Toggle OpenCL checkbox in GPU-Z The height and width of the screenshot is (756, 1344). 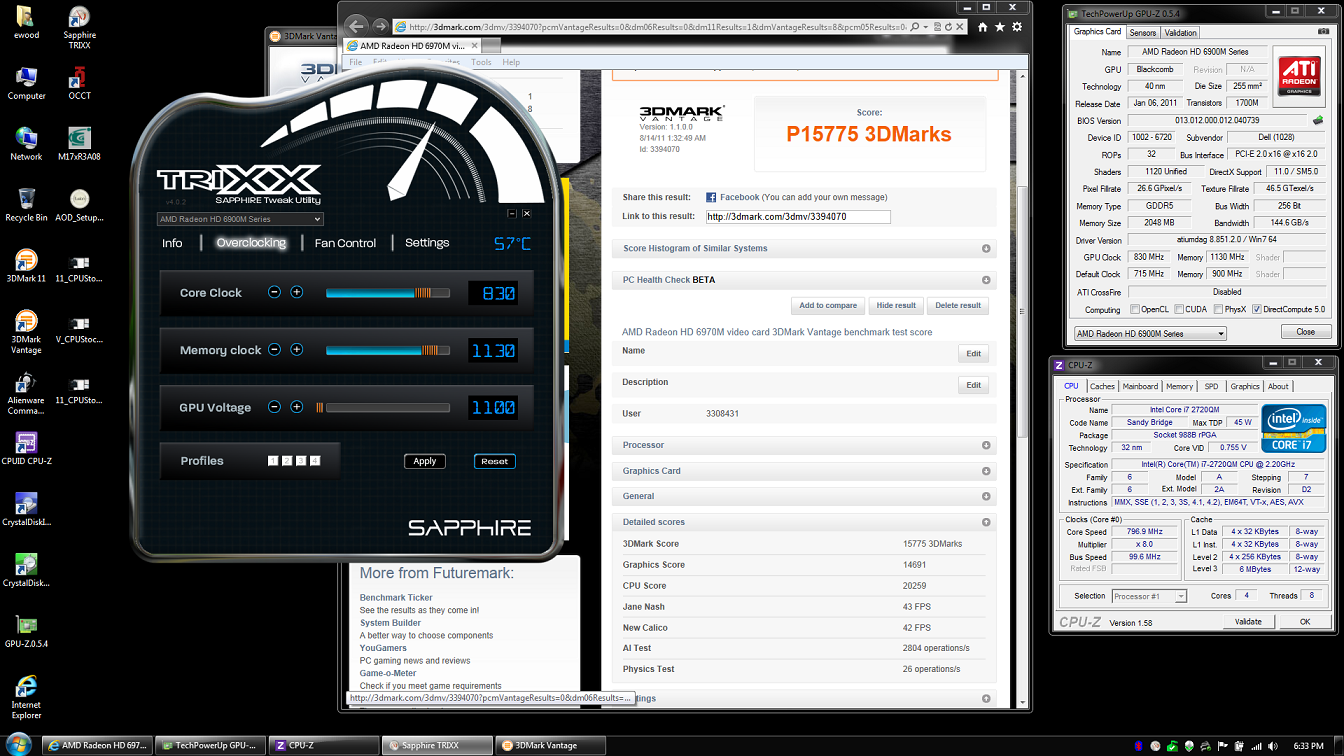pyautogui.click(x=1135, y=309)
